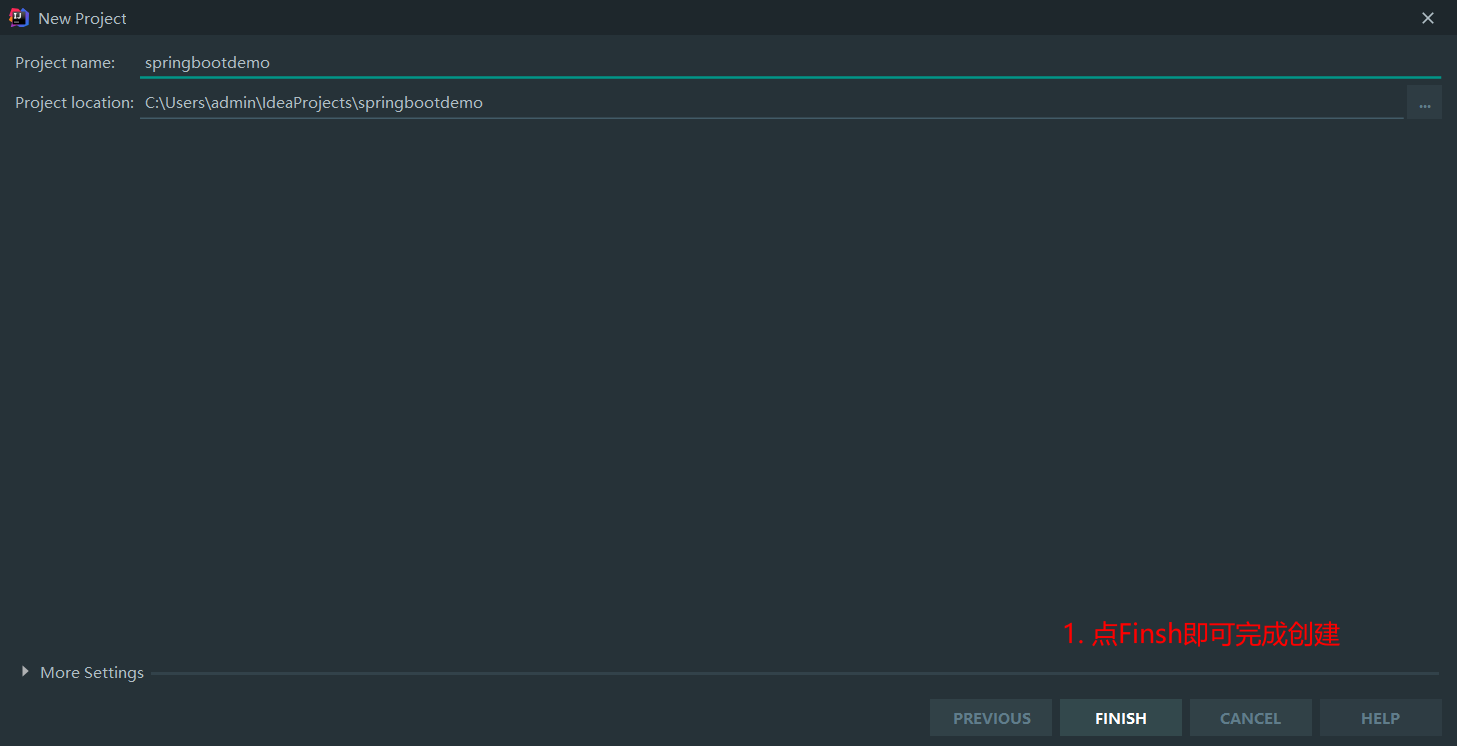Click the Project name input field
The image size is (1457, 746).
(790, 62)
